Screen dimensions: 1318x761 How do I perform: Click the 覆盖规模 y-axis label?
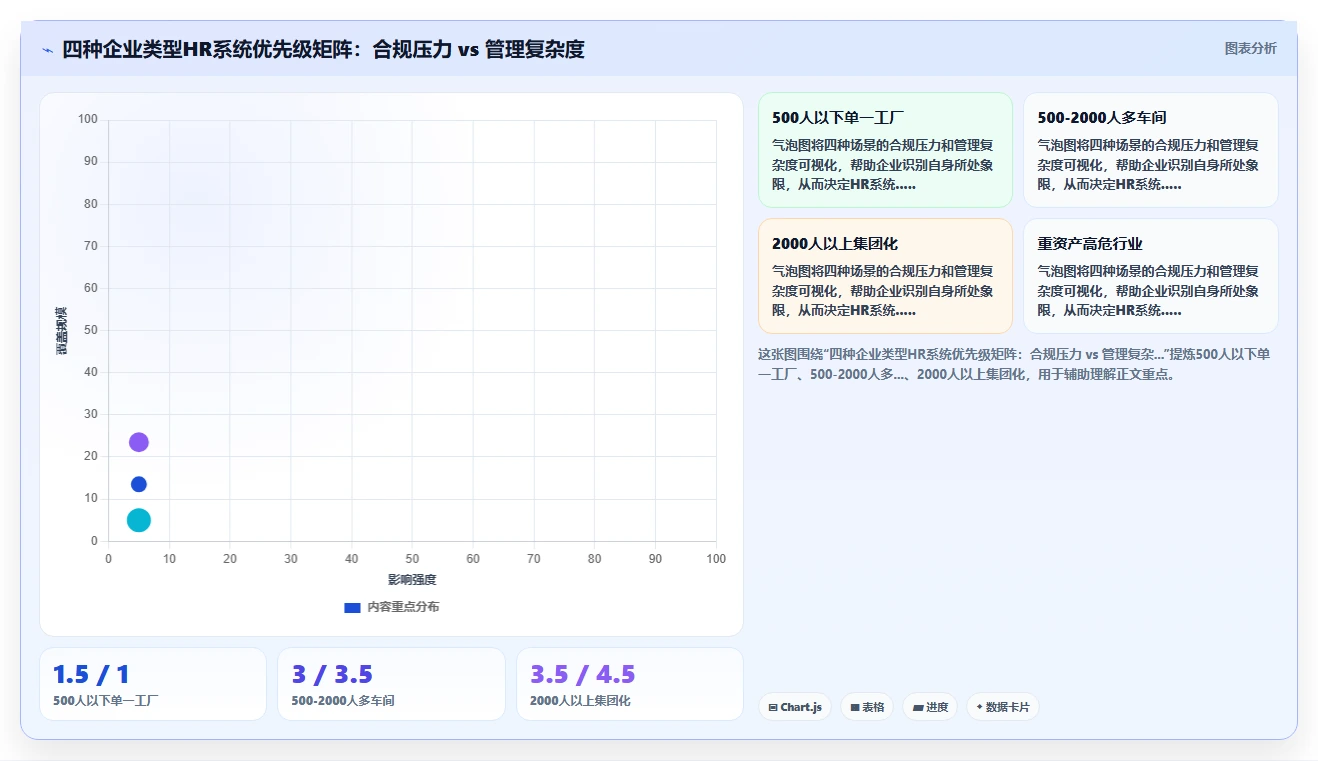click(x=62, y=330)
